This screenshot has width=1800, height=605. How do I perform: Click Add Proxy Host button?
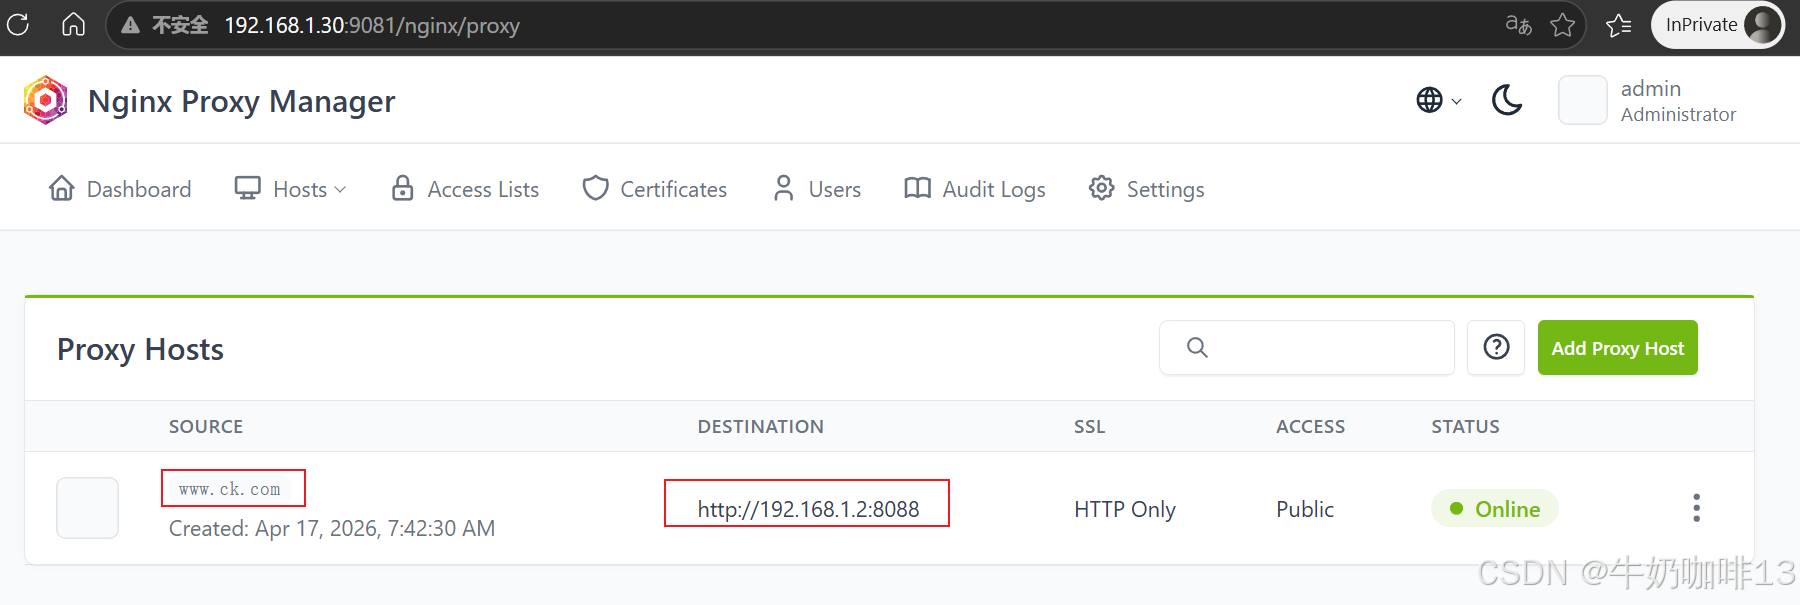pos(1617,348)
